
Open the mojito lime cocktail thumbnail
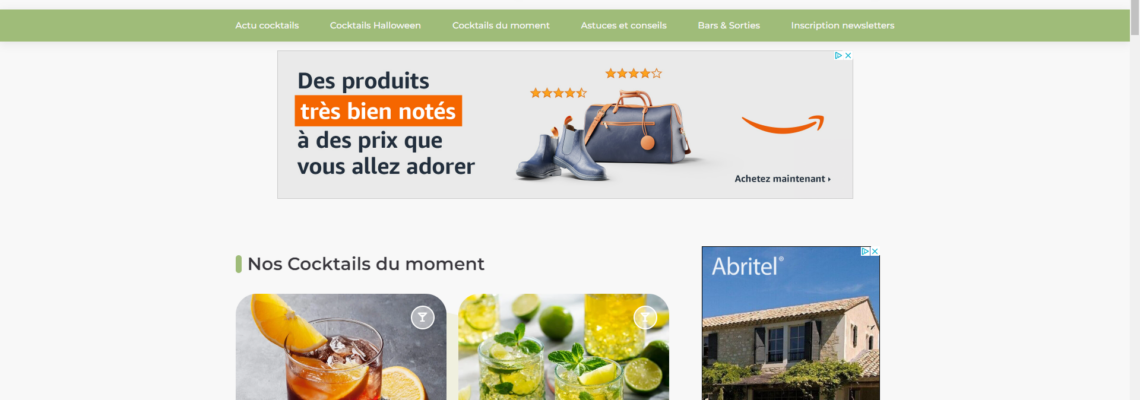click(563, 347)
